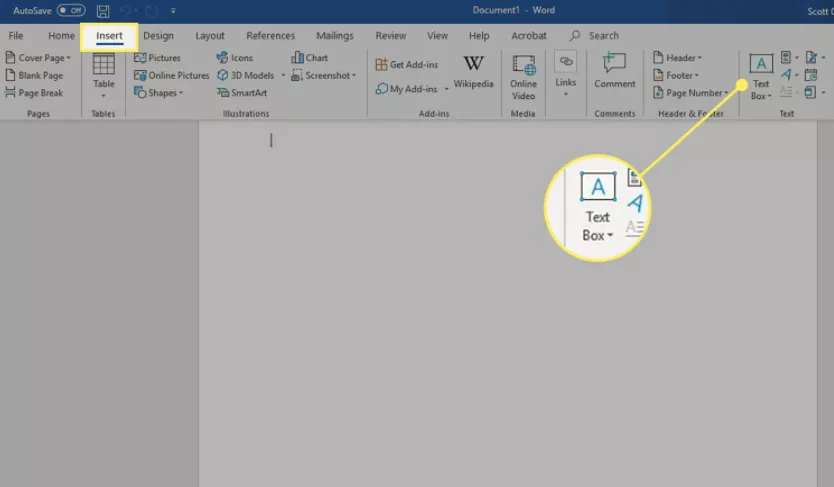Image resolution: width=834 pixels, height=487 pixels.
Task: Click the Redo icon in title bar
Action: click(152, 11)
